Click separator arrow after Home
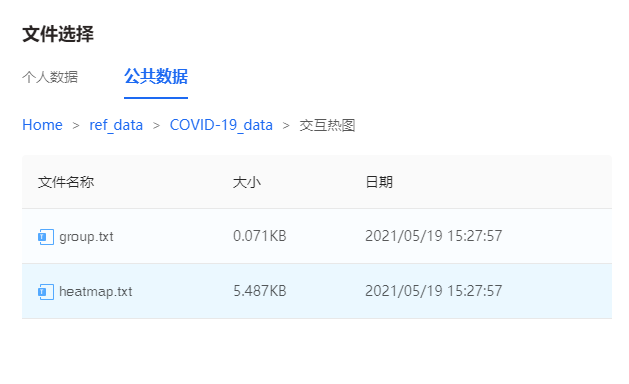 76,126
